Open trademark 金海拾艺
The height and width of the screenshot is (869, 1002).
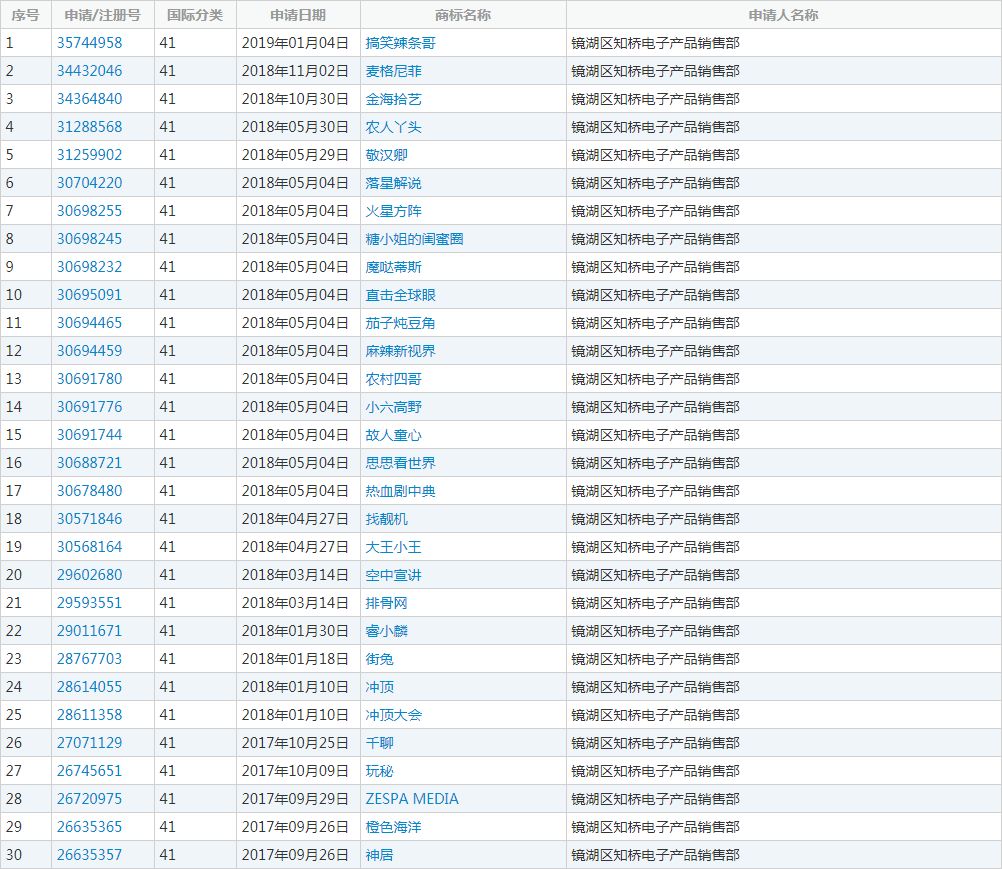tap(394, 99)
